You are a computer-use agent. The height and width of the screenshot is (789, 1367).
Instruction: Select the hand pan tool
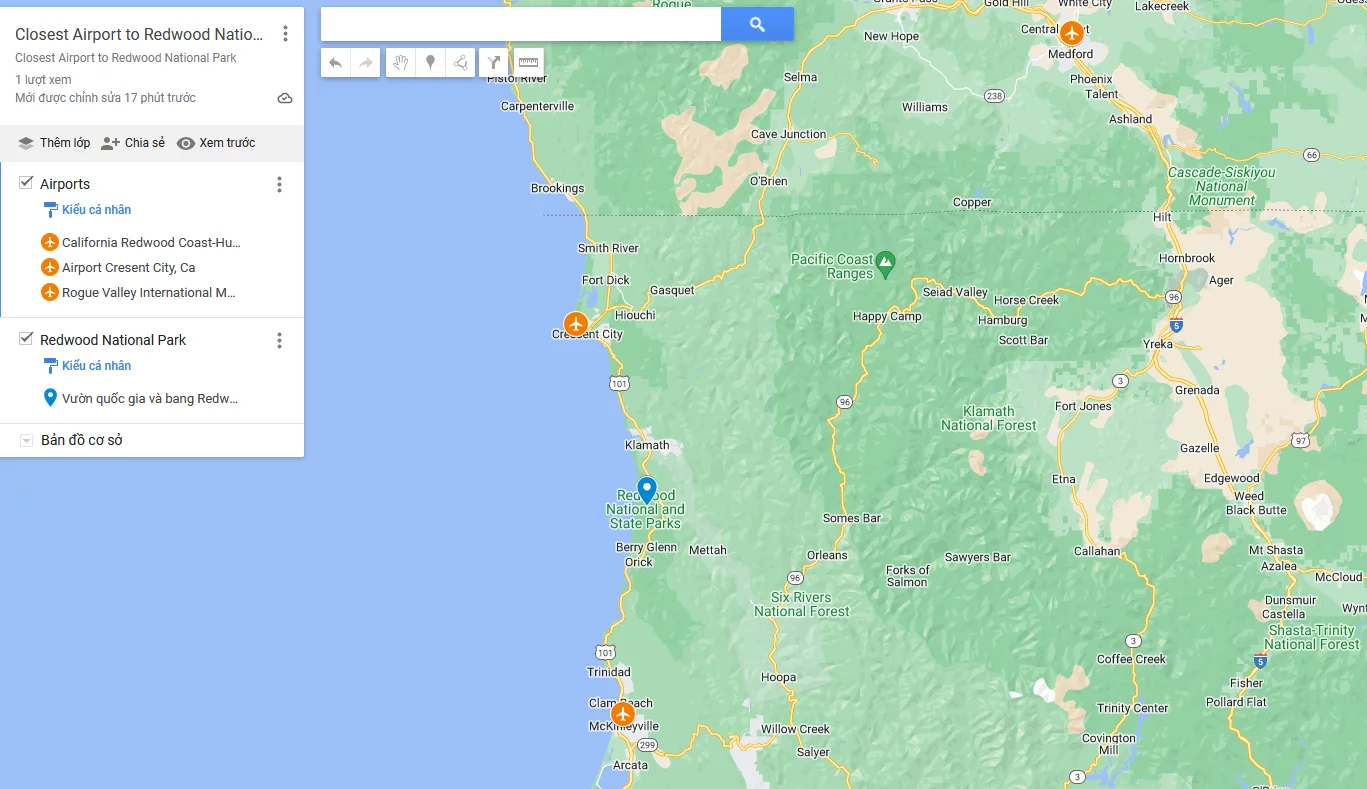tap(400, 63)
